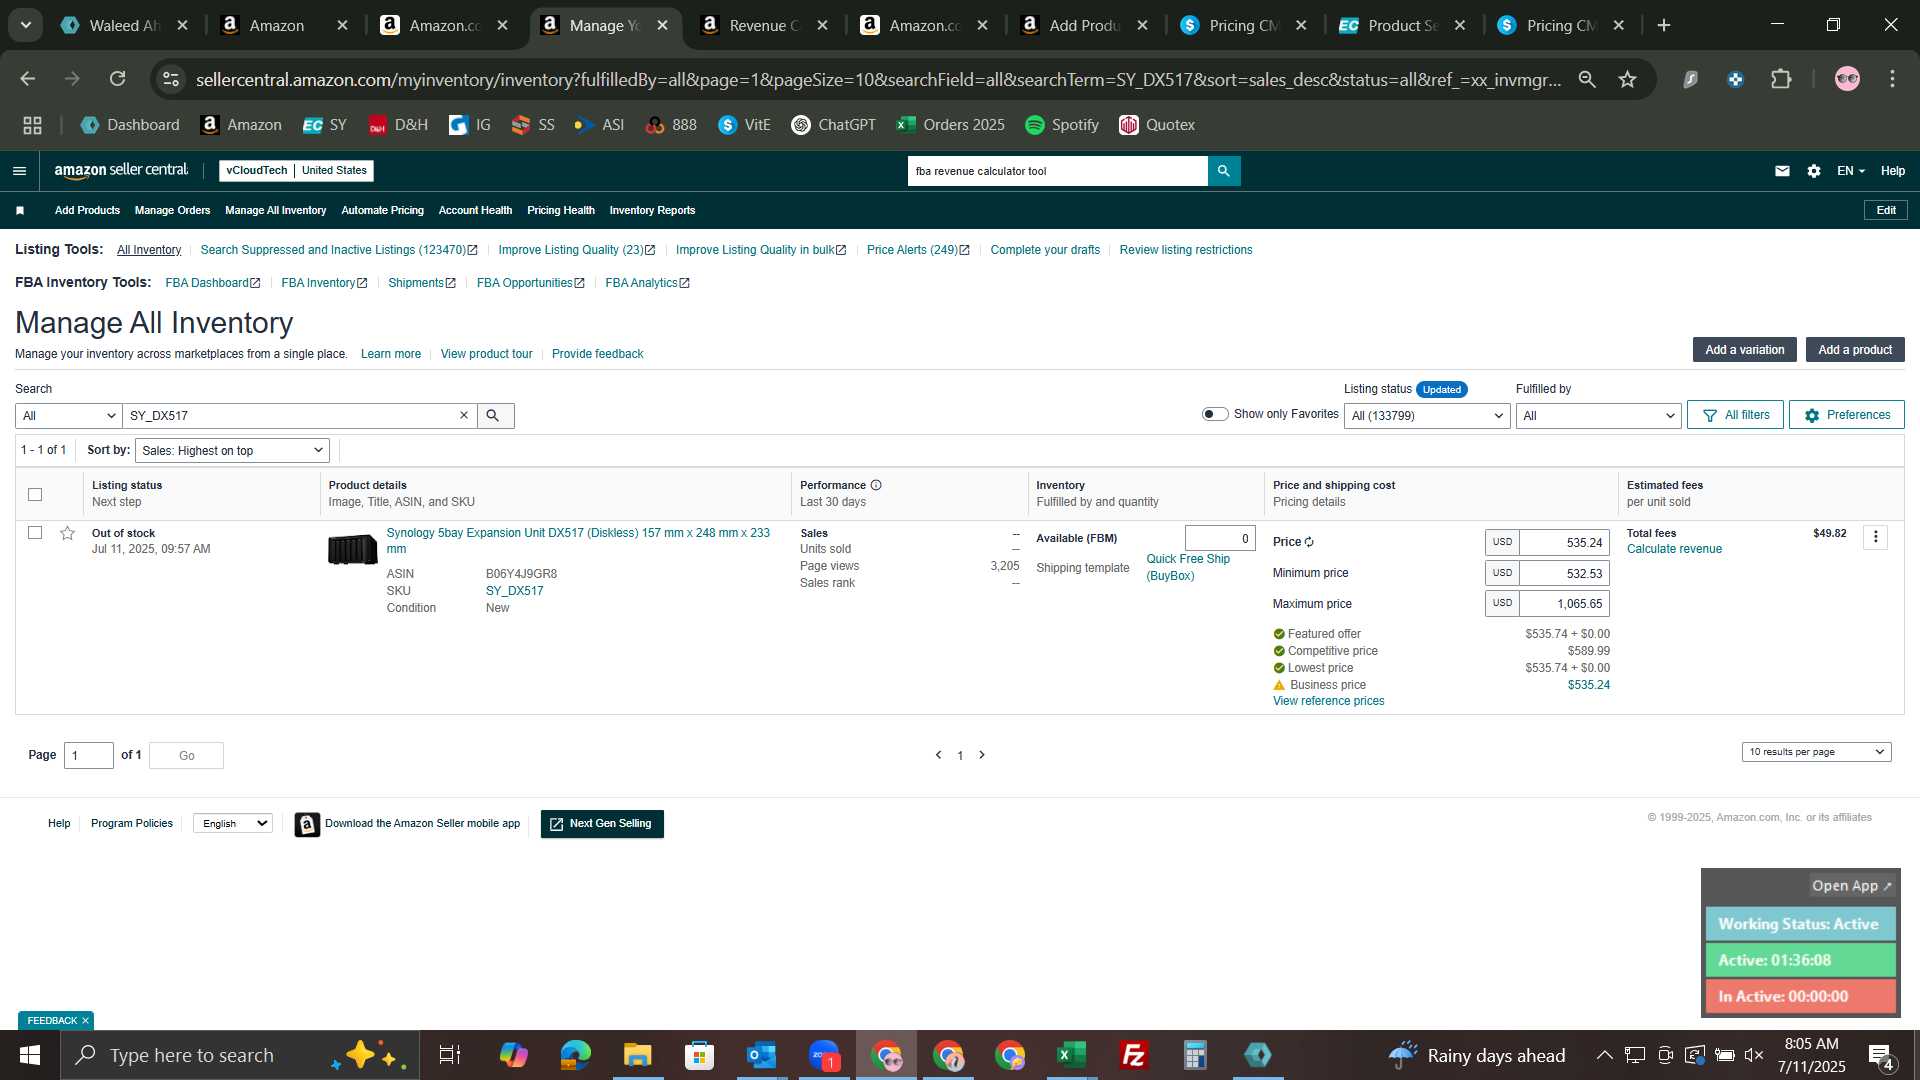This screenshot has width=1920, height=1080.
Task: Open the Chrome extensions puzzle icon
Action: pyautogui.click(x=1781, y=79)
